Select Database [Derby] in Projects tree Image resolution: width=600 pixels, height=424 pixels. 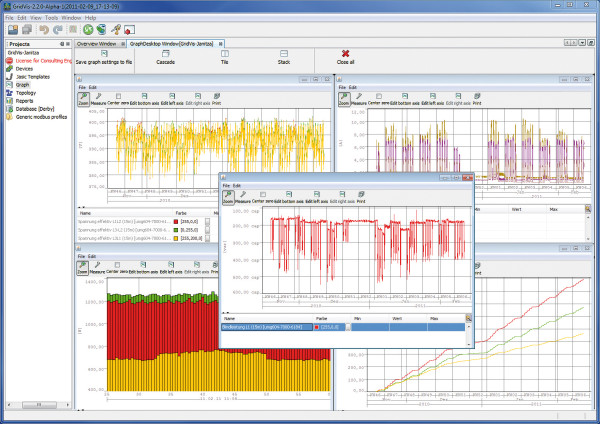click(33, 110)
